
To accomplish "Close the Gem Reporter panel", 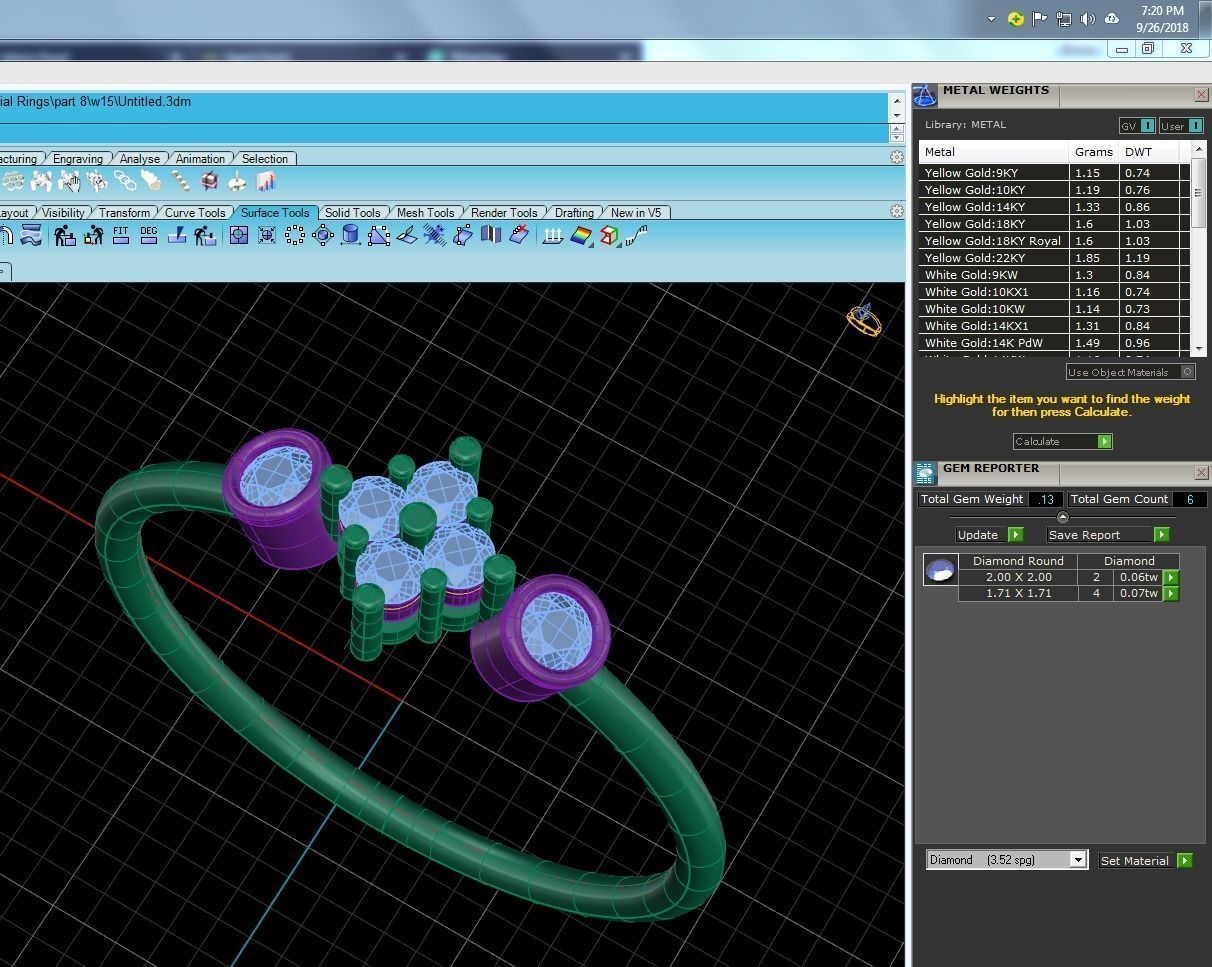I will 1201,472.
